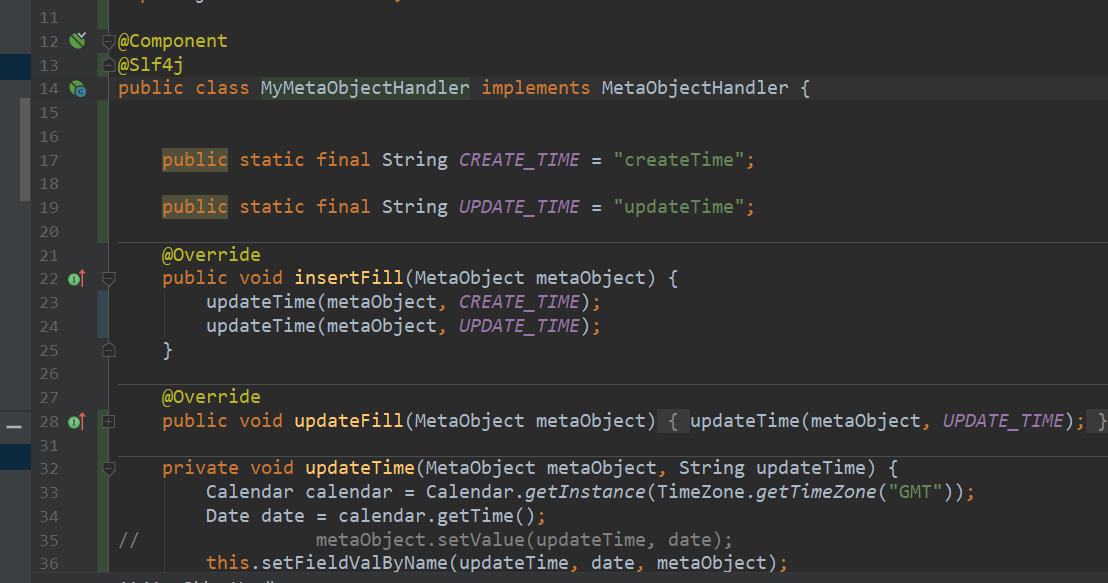Click the CREATE_TIME argument on line 23
The height and width of the screenshot is (583, 1108).
click(519, 302)
